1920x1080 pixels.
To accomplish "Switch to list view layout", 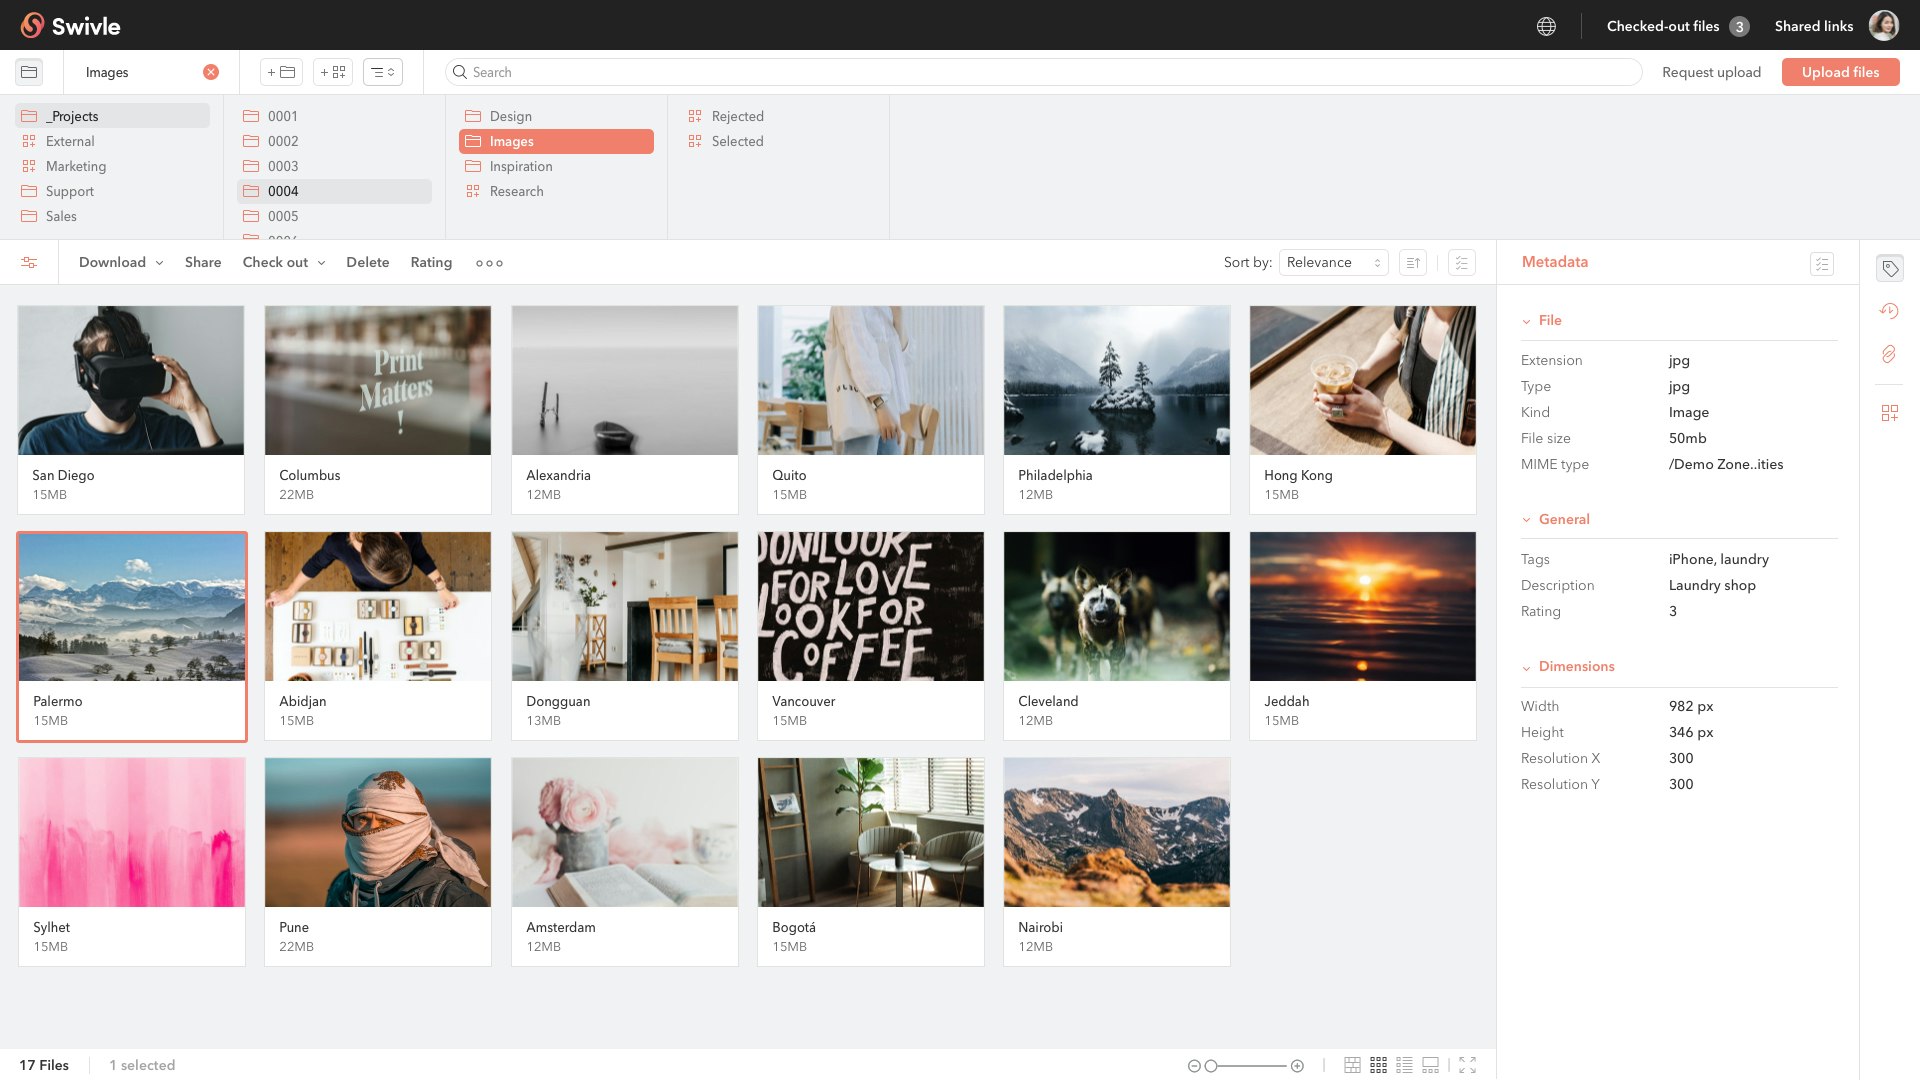I will tap(1404, 1065).
